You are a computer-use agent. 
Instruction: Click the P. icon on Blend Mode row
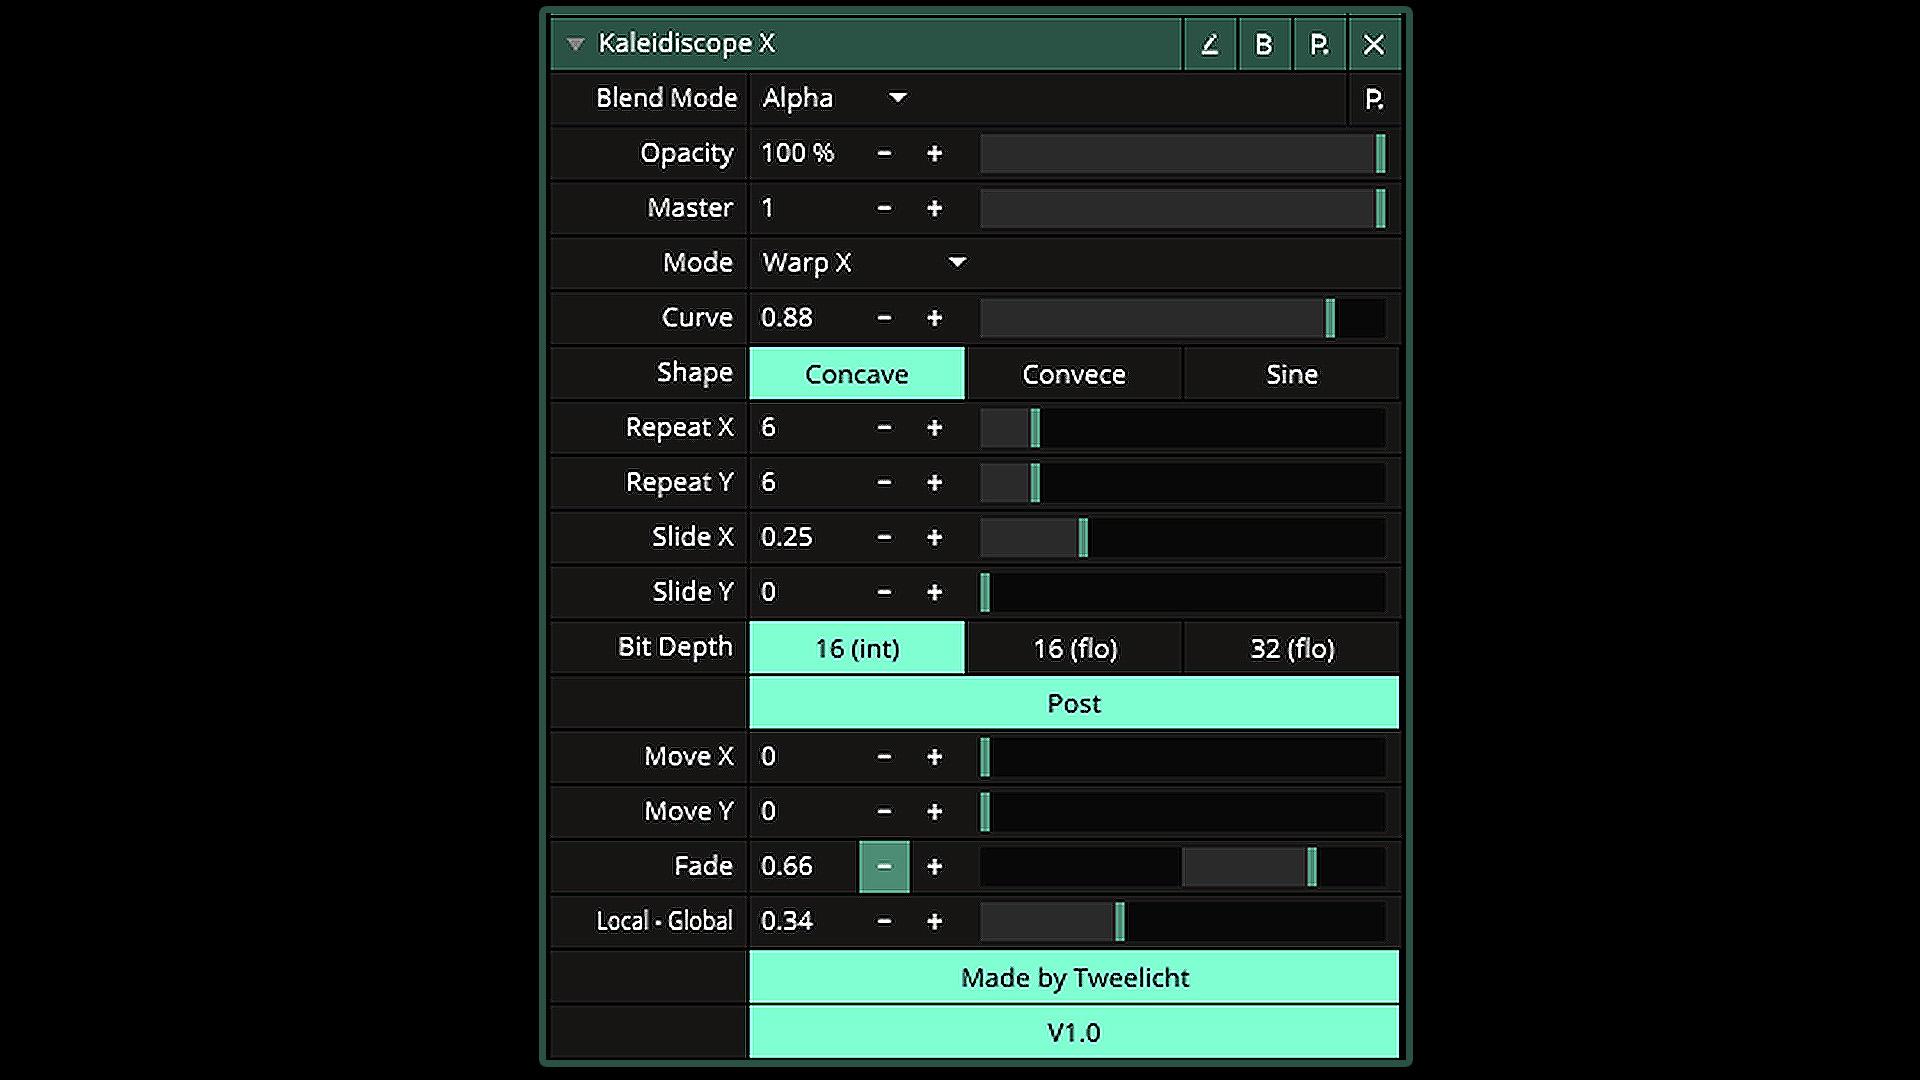pos(1374,99)
